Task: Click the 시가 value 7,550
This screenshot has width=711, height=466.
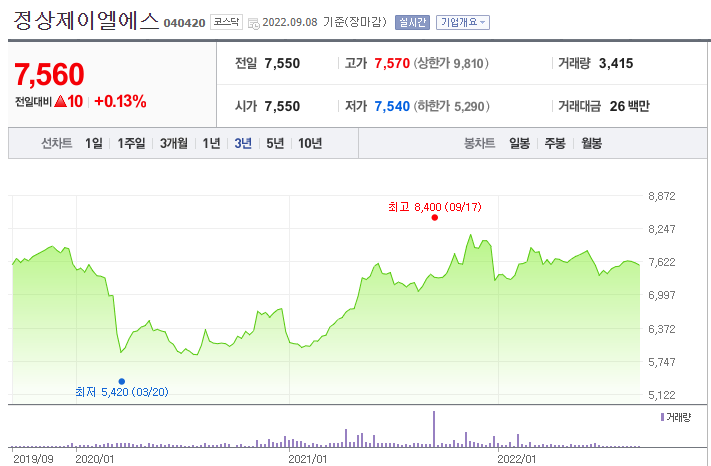Action: (x=282, y=106)
